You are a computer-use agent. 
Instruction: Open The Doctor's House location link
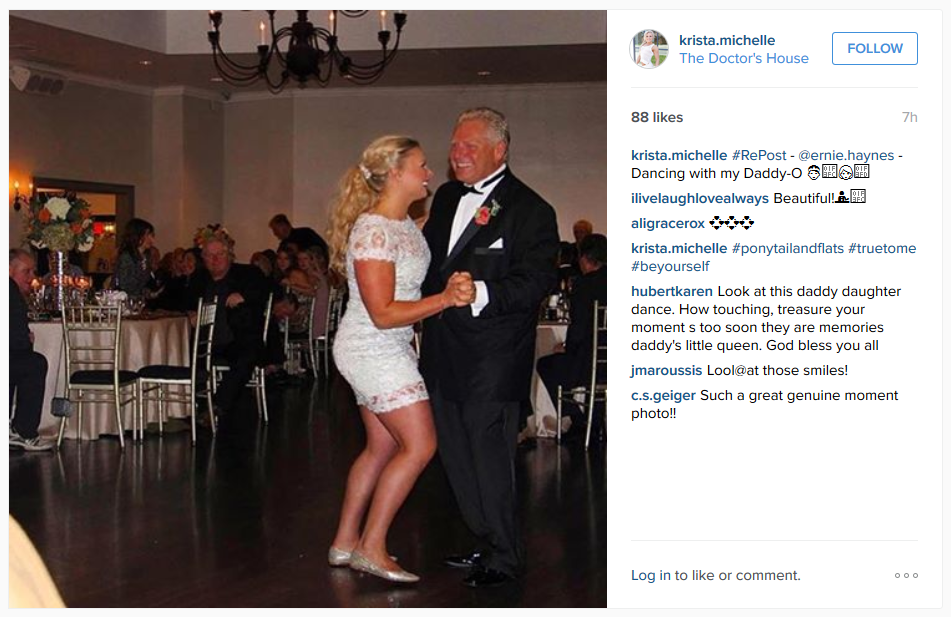click(x=744, y=58)
